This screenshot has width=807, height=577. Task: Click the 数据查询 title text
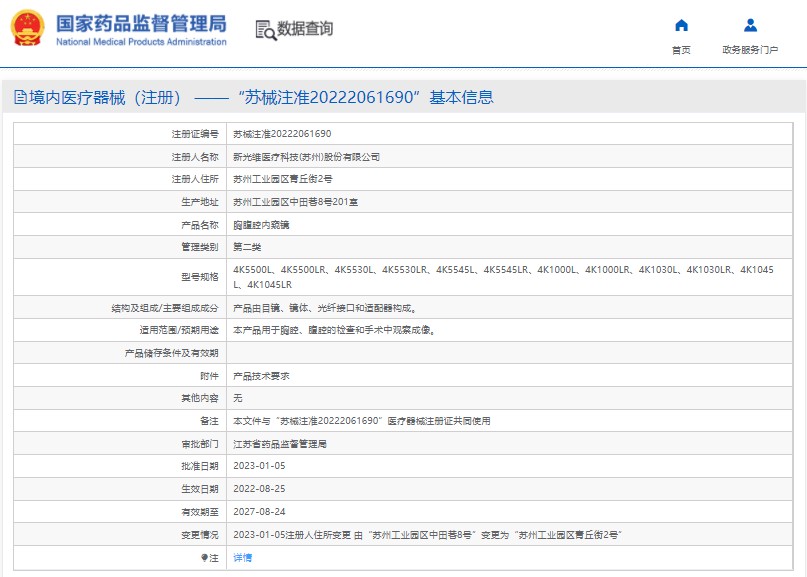[x=306, y=29]
